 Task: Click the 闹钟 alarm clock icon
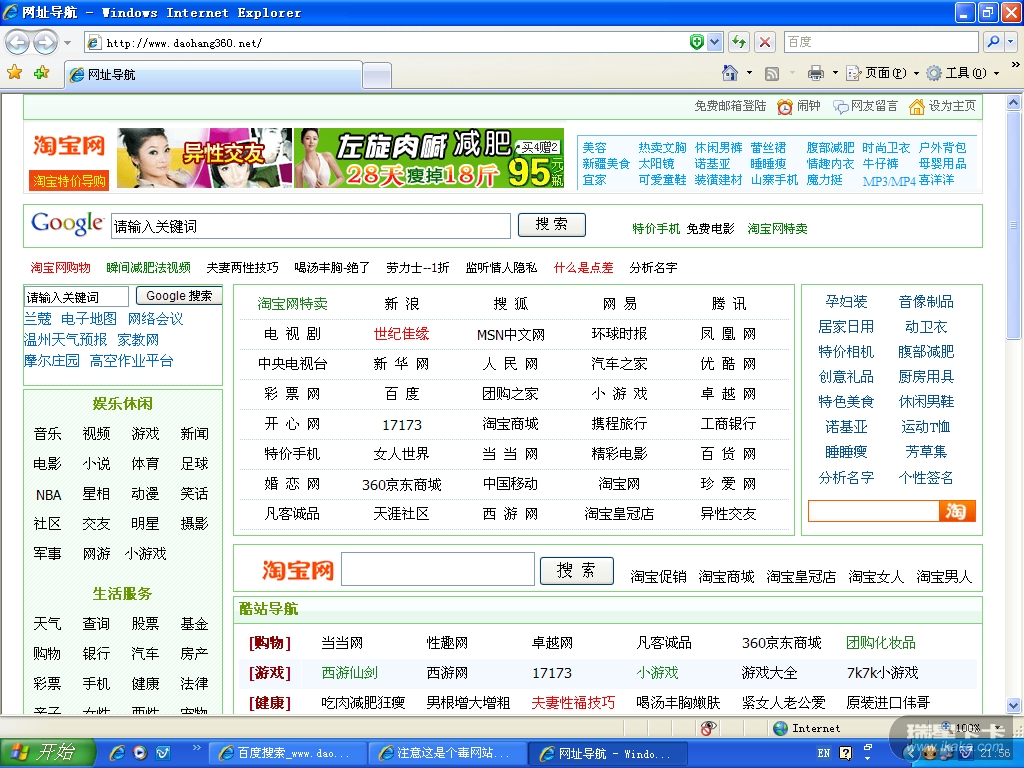point(786,106)
